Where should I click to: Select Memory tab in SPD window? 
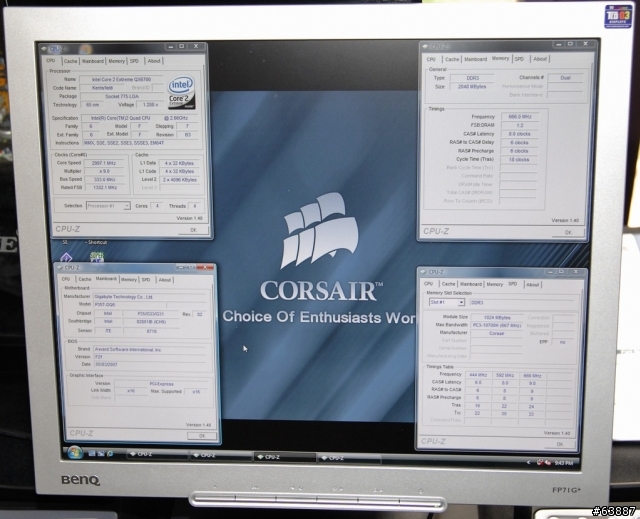(x=494, y=284)
